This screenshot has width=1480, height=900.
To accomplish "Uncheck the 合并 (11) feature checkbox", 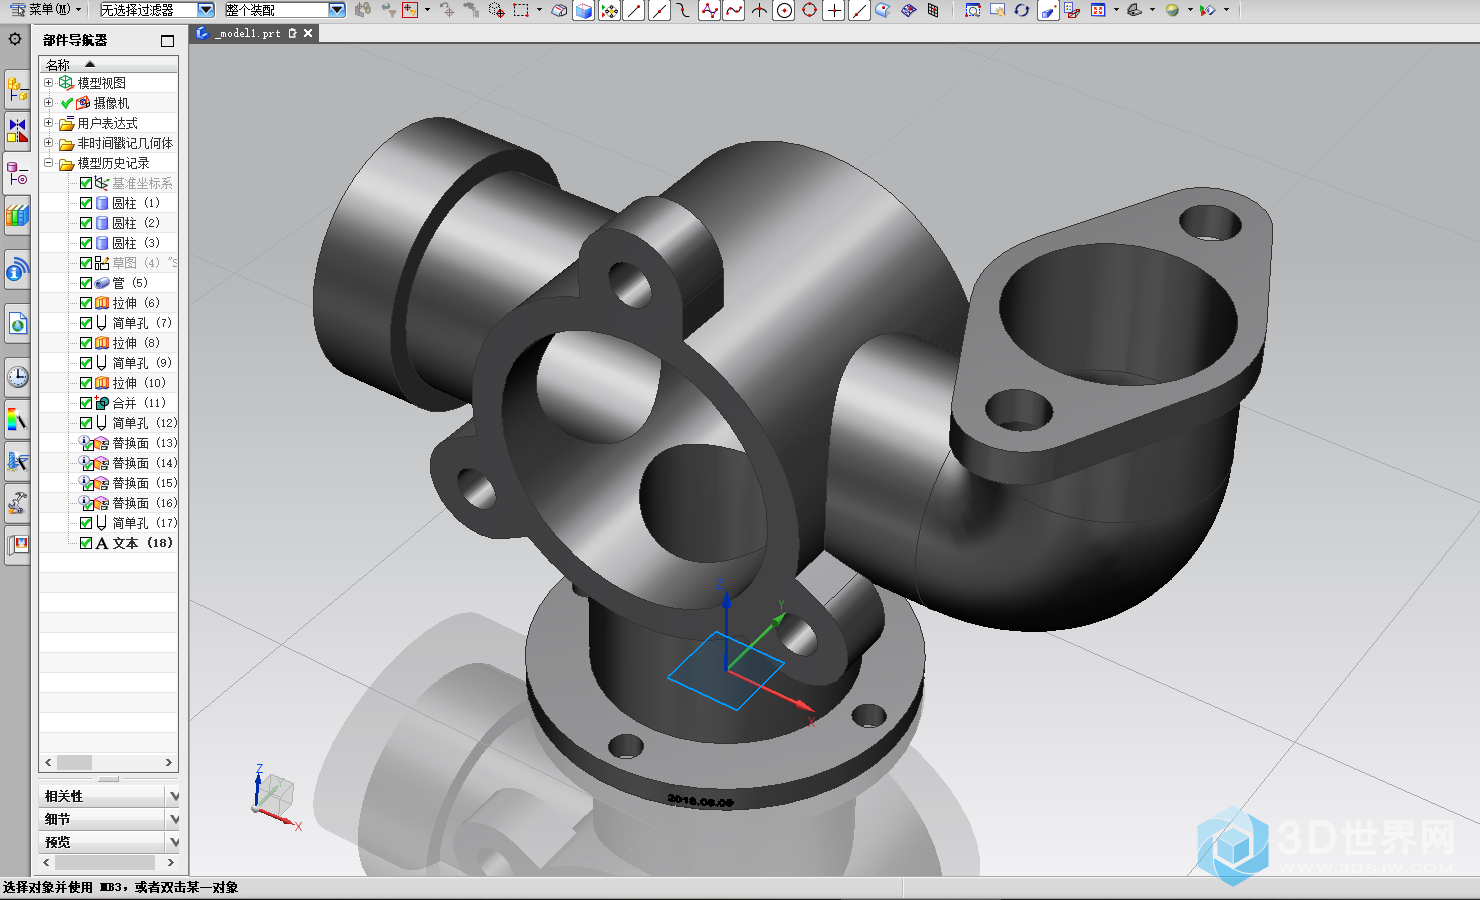I will (86, 403).
